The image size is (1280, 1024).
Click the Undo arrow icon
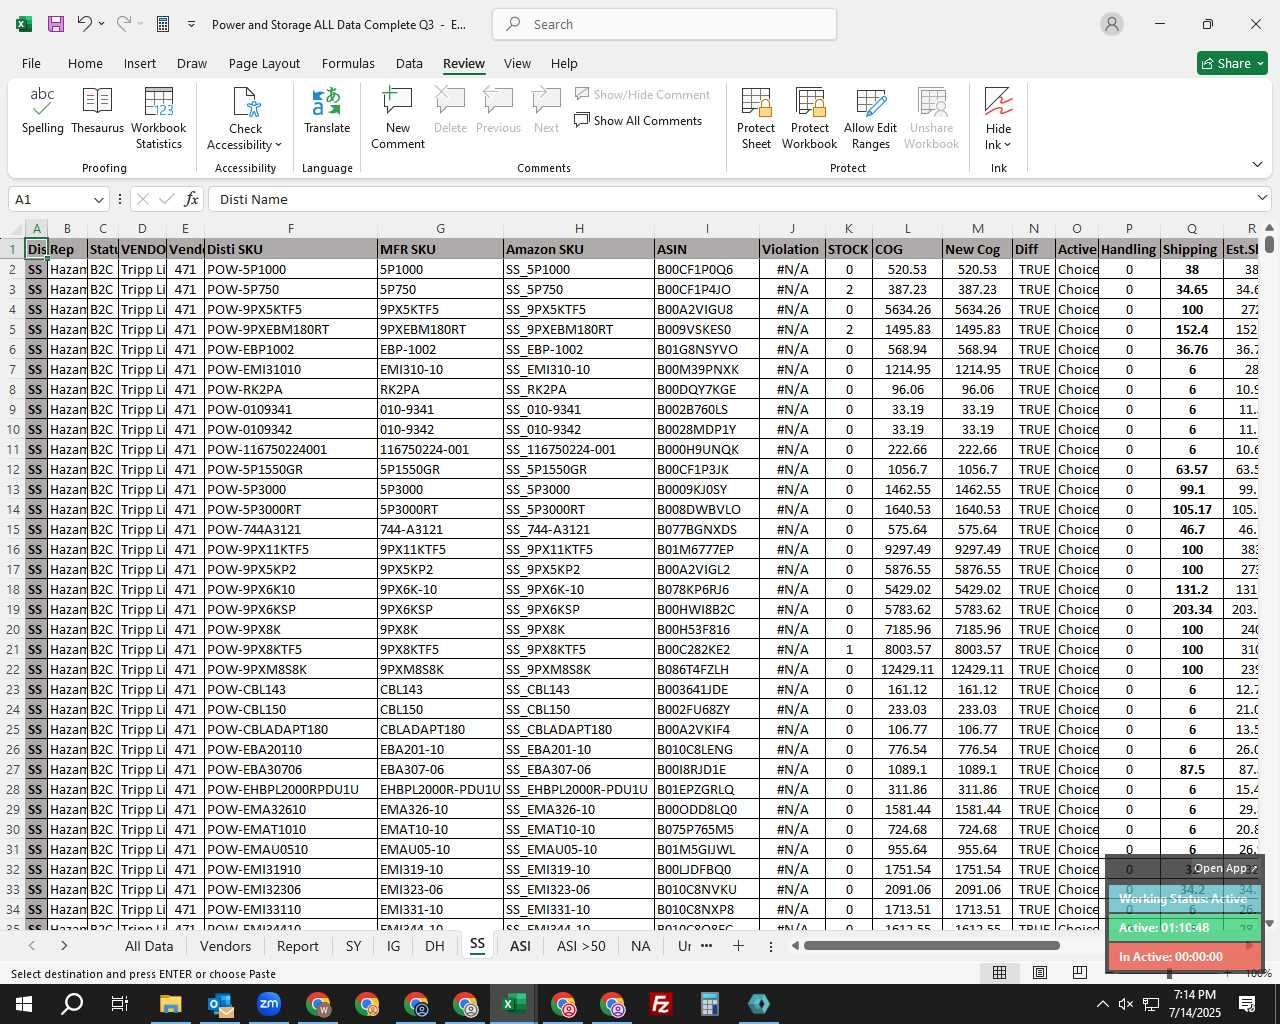point(85,24)
